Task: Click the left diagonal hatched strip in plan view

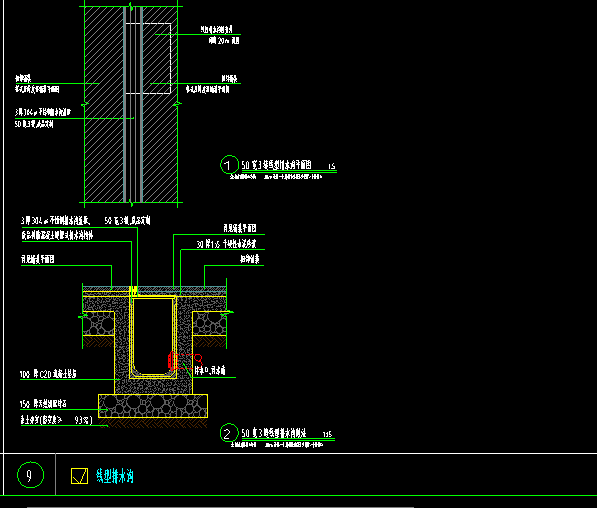Action: [x=104, y=104]
